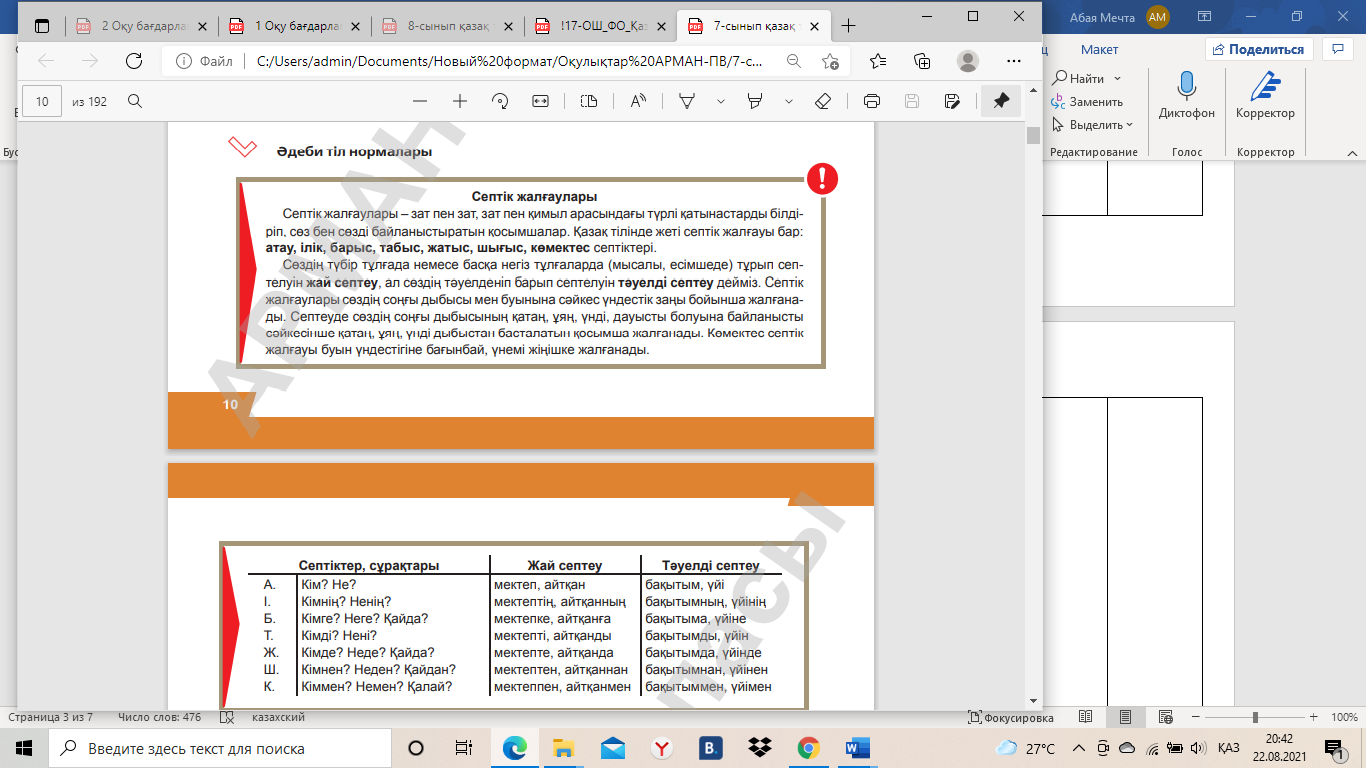
Task: Rotate the PDF page
Action: pyautogui.click(x=500, y=101)
